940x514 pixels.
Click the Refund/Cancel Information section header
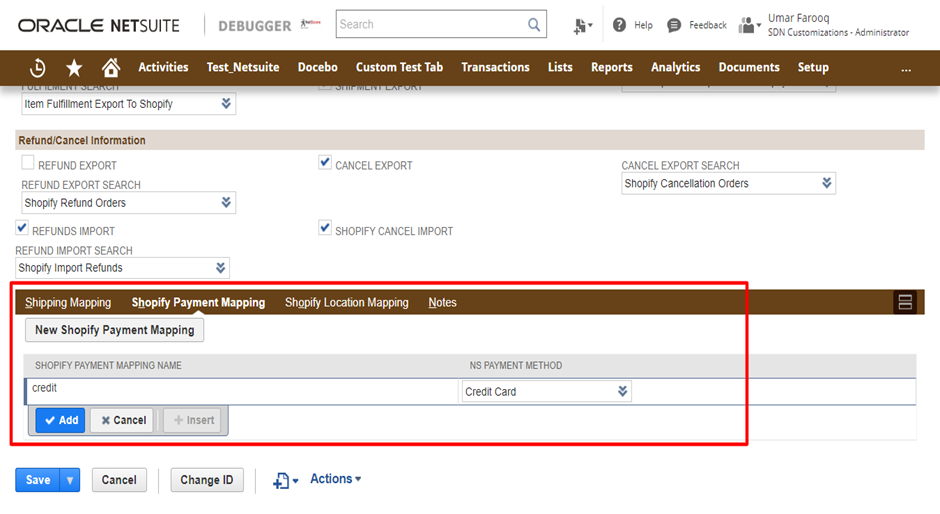(x=470, y=140)
